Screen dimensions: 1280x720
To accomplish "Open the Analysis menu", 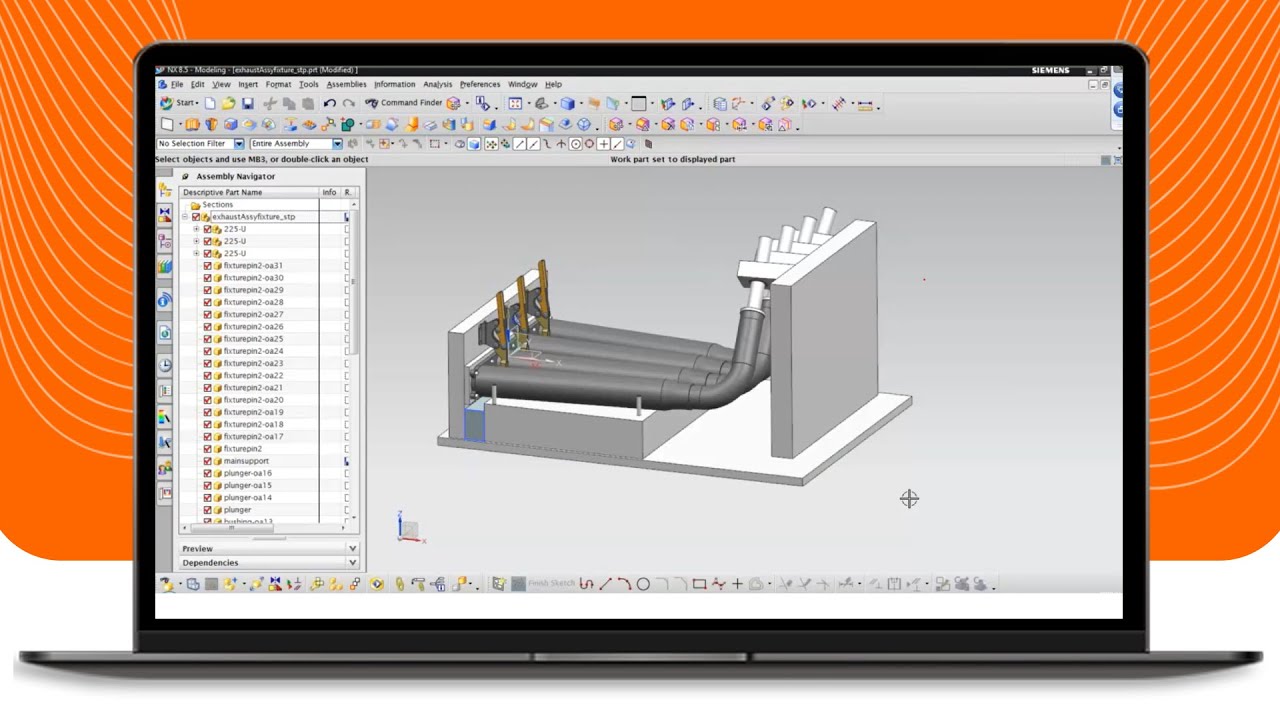I will point(437,84).
